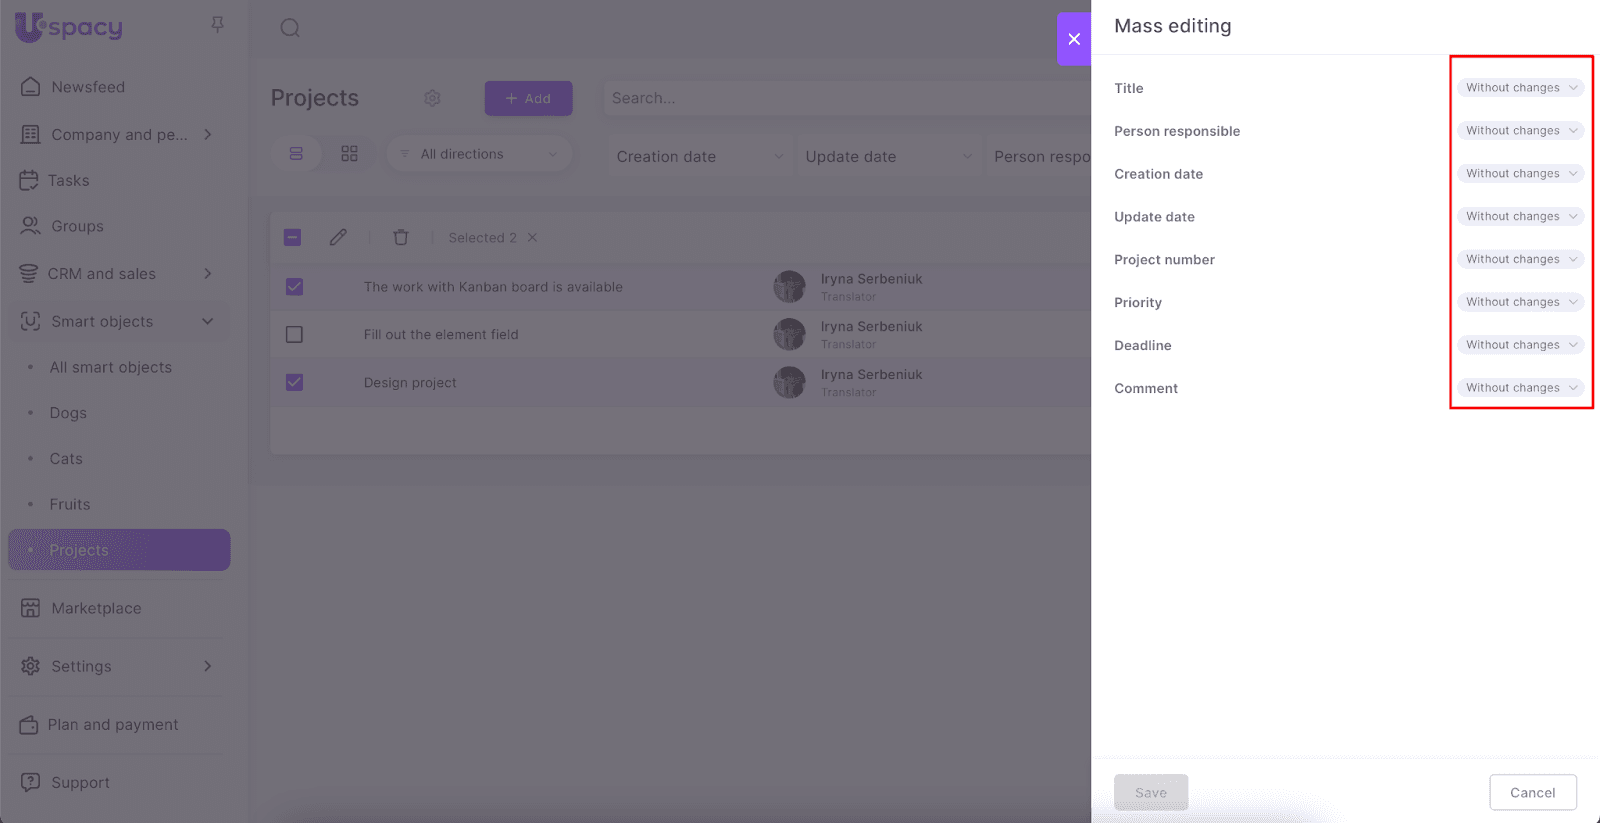Click the search magnifier icon

[290, 28]
